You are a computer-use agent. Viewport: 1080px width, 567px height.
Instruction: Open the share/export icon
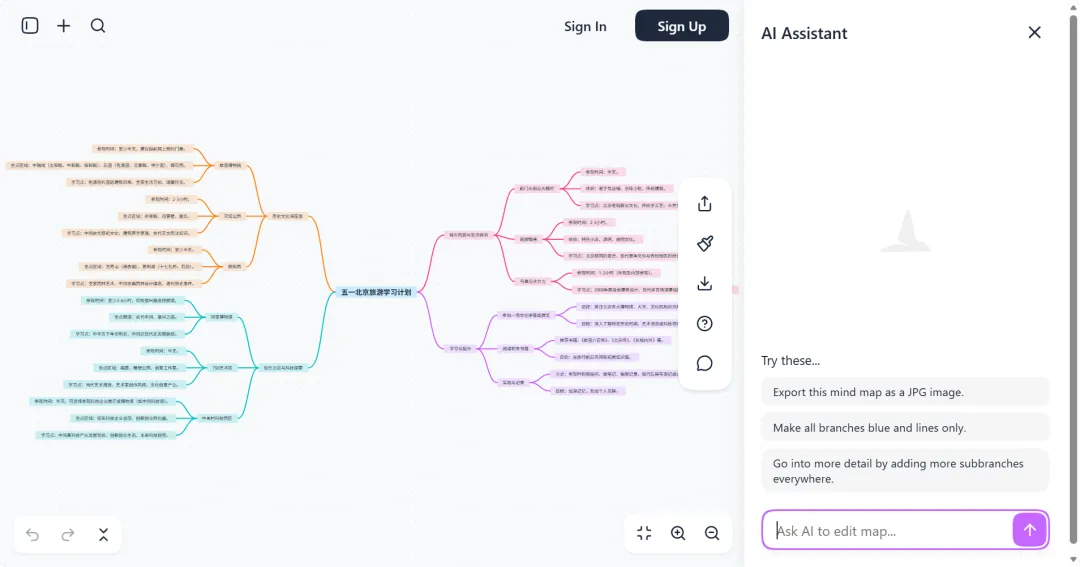(x=705, y=204)
